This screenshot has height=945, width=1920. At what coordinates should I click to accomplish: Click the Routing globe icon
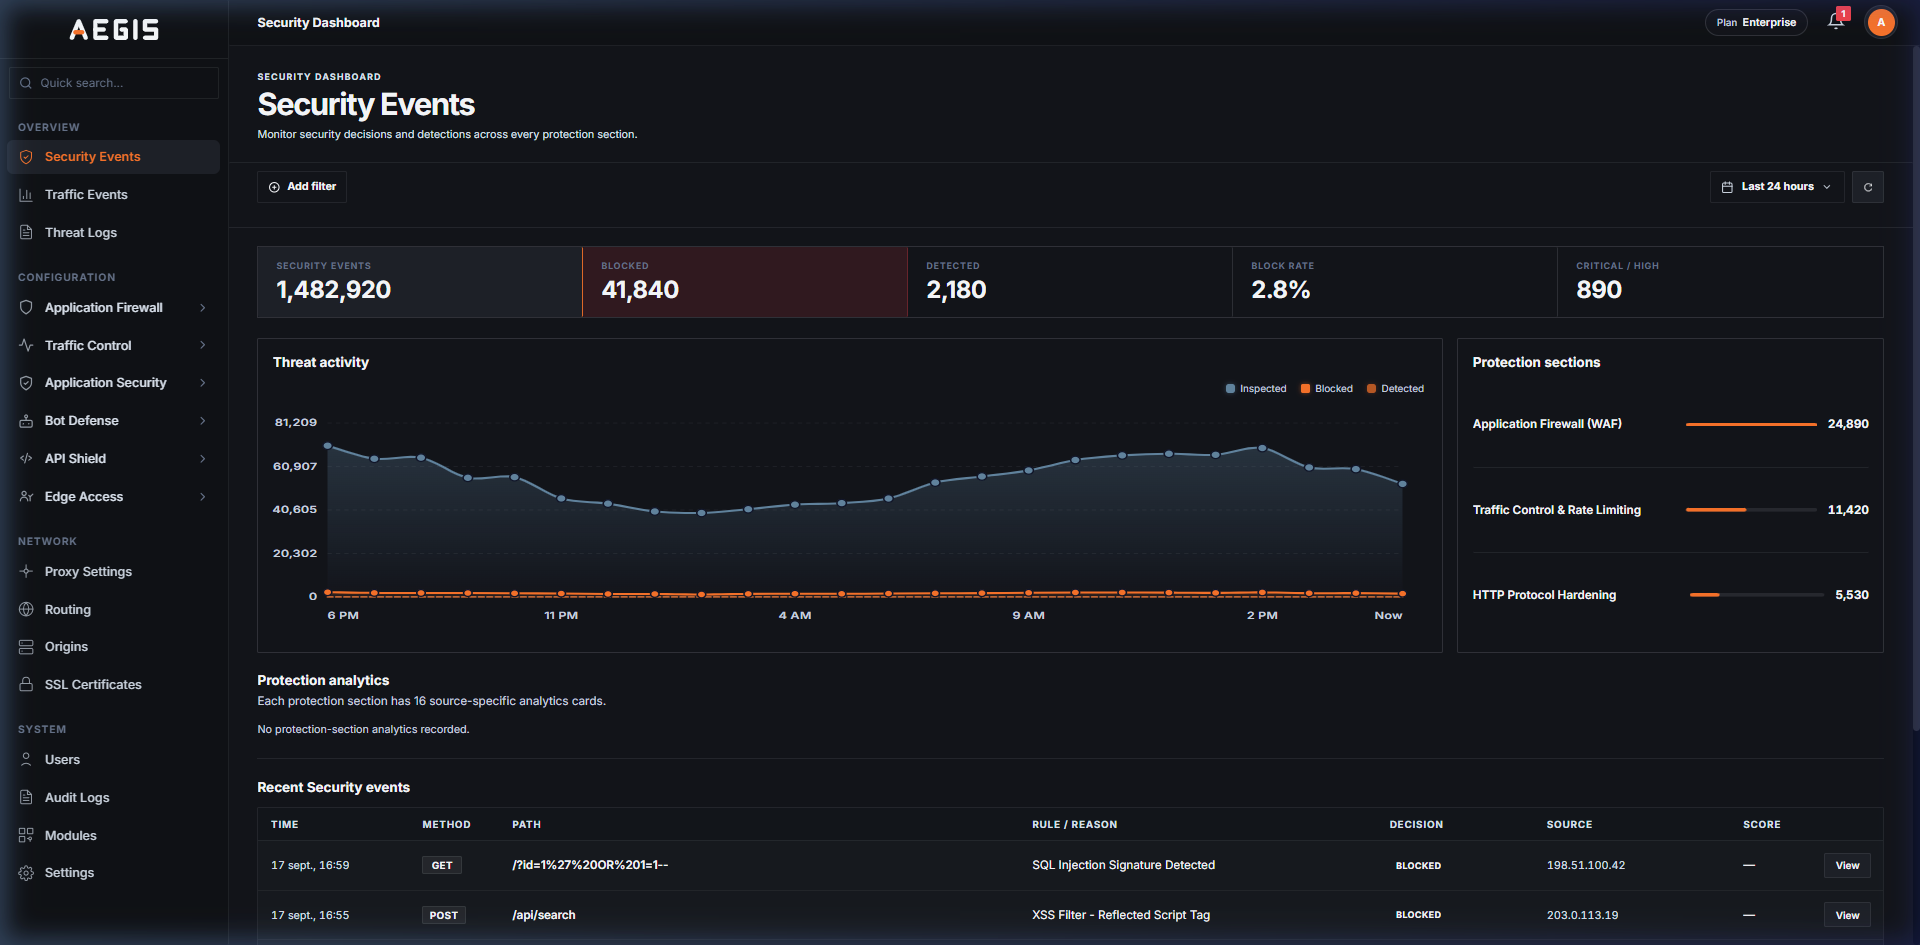tap(26, 610)
